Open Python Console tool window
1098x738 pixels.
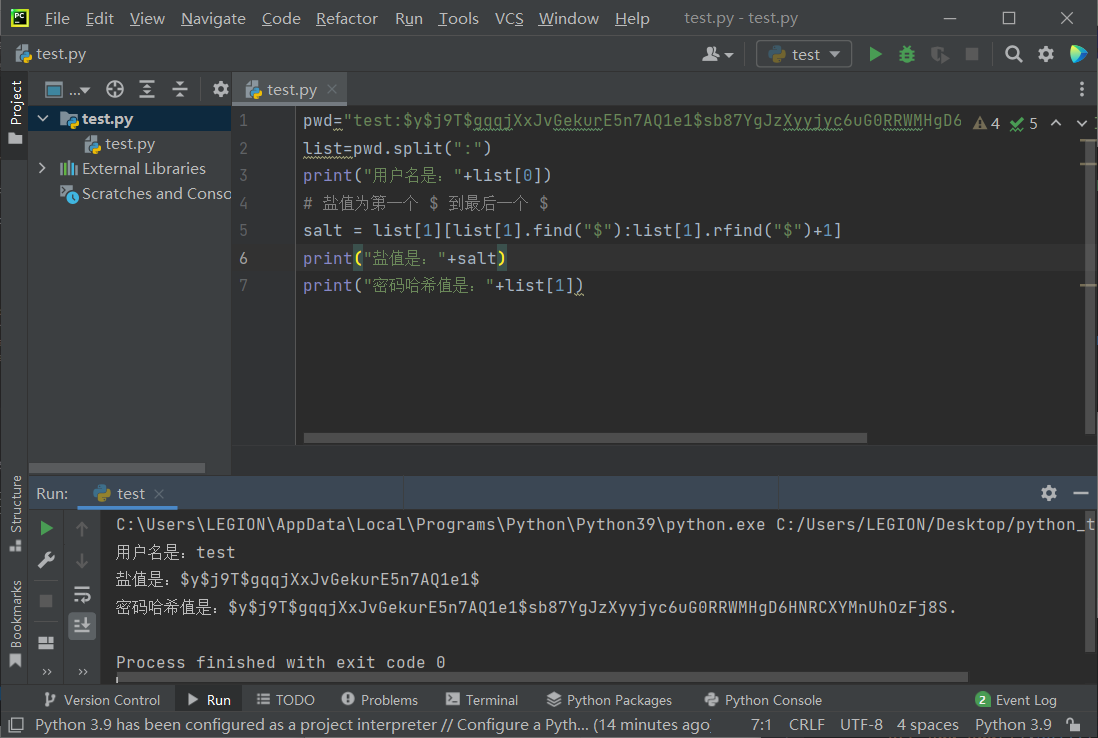click(x=763, y=699)
